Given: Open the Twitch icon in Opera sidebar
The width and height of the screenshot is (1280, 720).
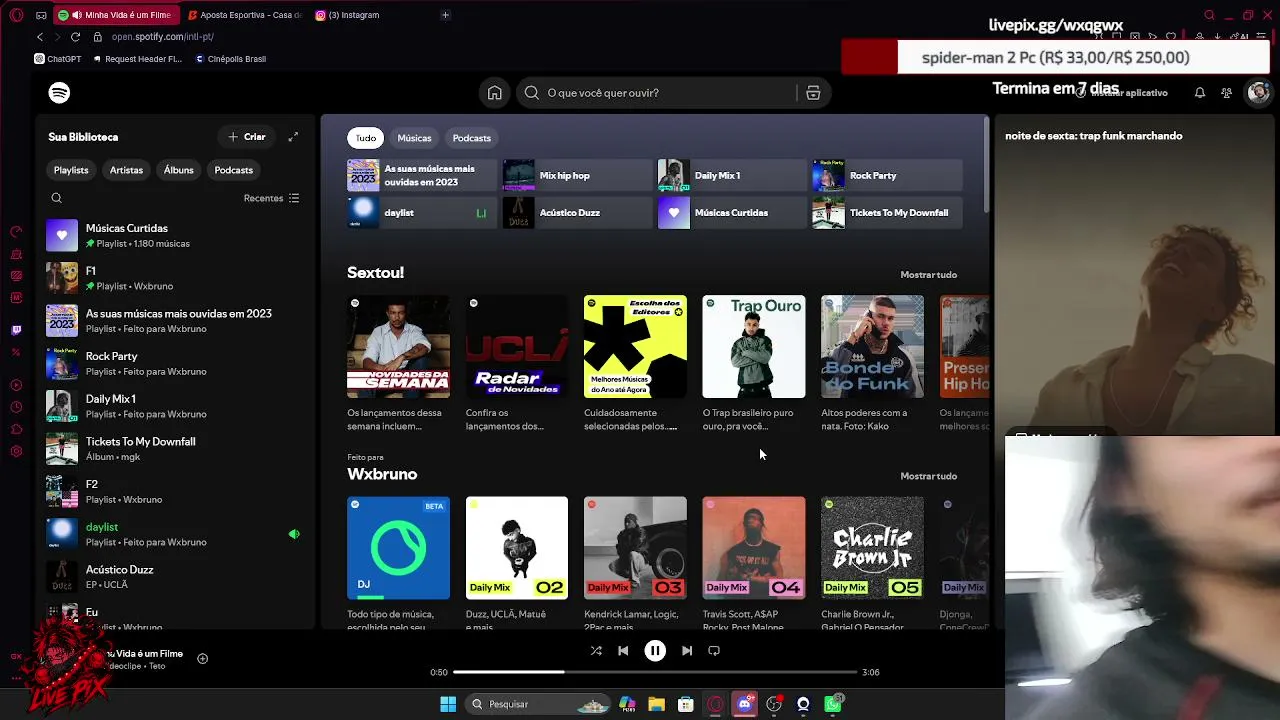Looking at the screenshot, I should [x=16, y=330].
